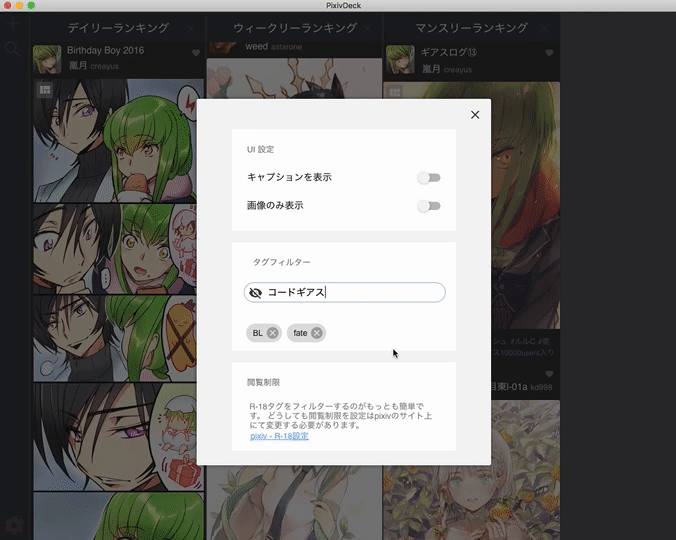Screen dimensions: 676x540
Task: Remove the BL tag chip
Action: (x=272, y=333)
